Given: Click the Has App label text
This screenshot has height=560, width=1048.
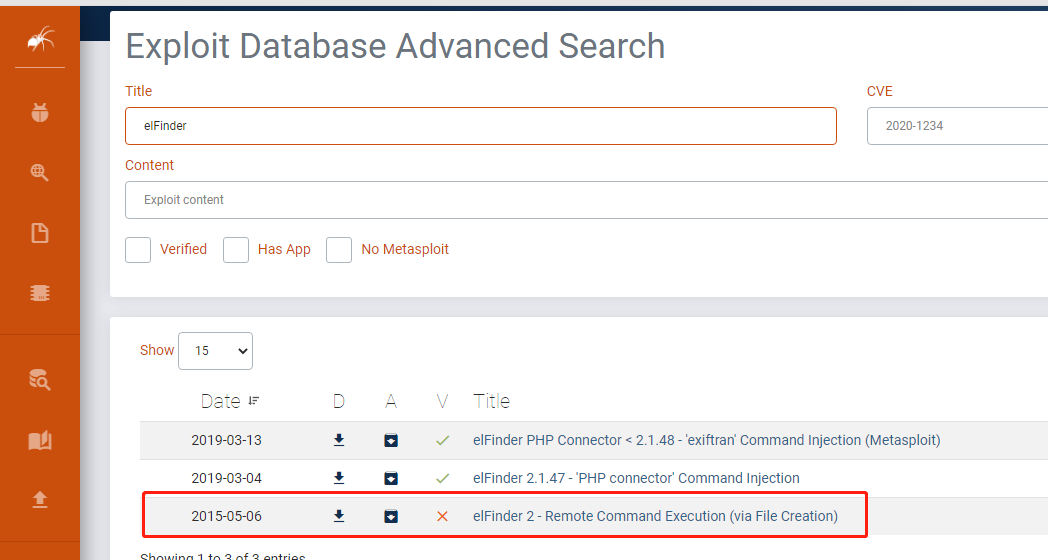Looking at the screenshot, I should click(x=284, y=249).
